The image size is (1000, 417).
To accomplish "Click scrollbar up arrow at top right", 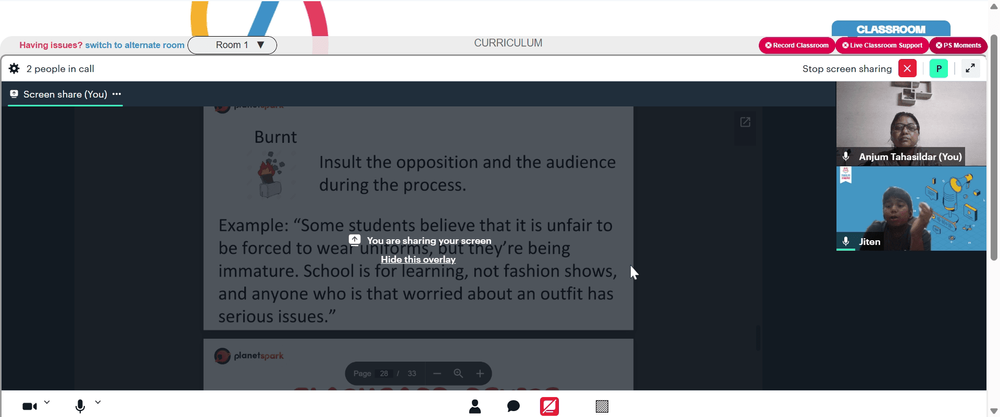I will click(994, 4).
